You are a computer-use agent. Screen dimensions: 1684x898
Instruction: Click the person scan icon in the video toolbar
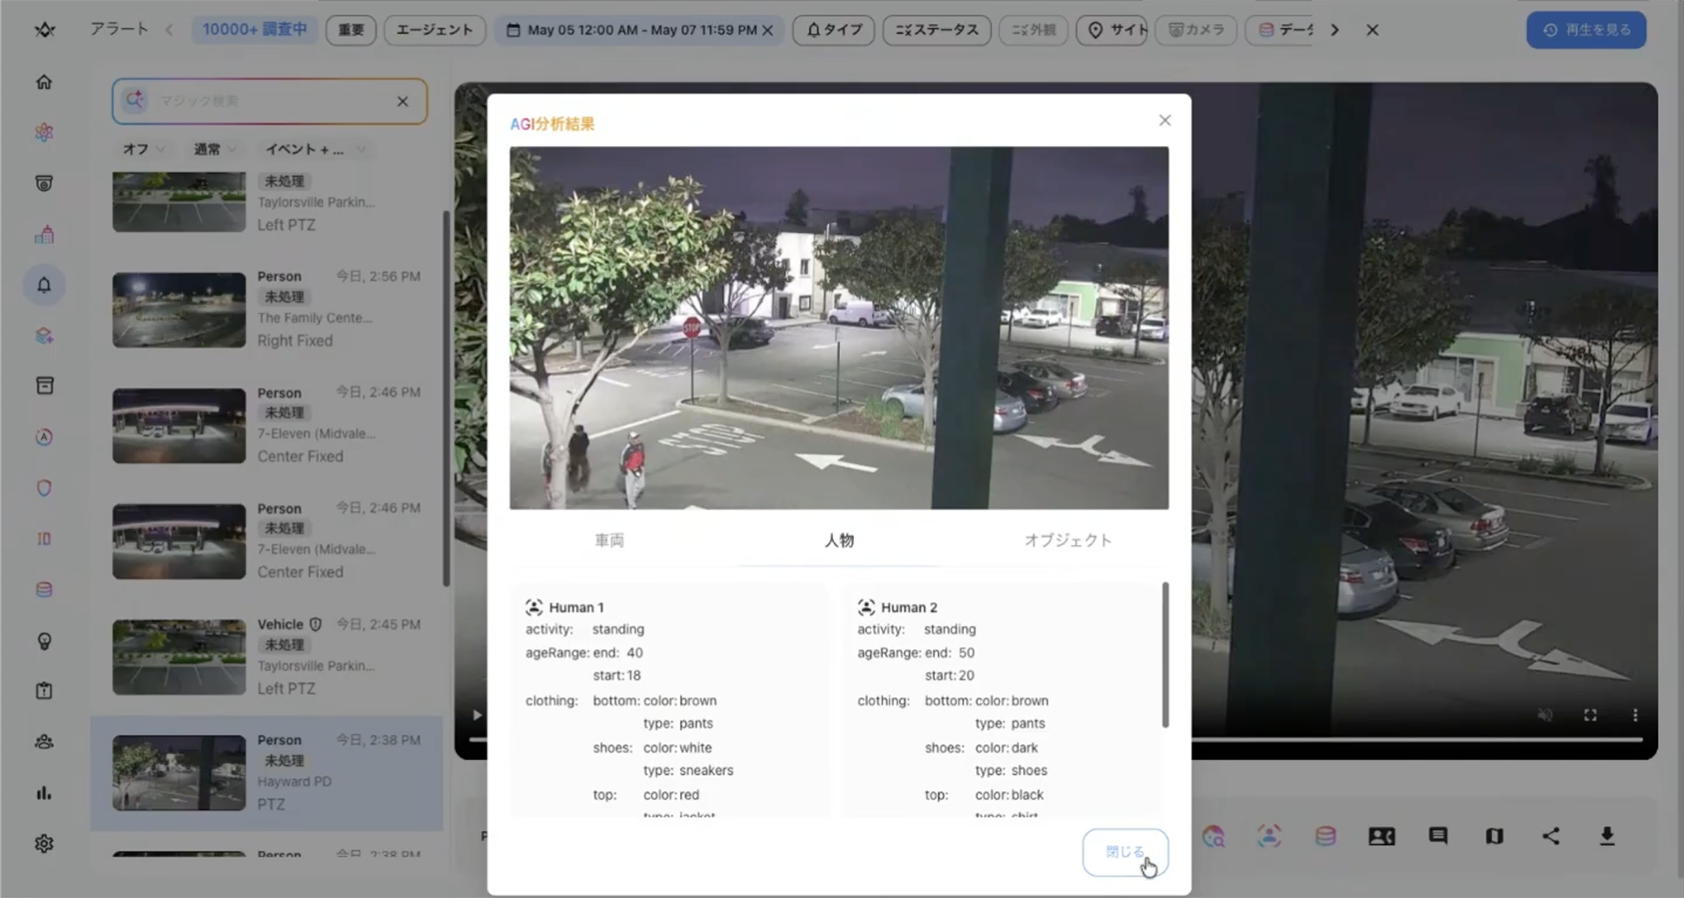pos(1269,836)
